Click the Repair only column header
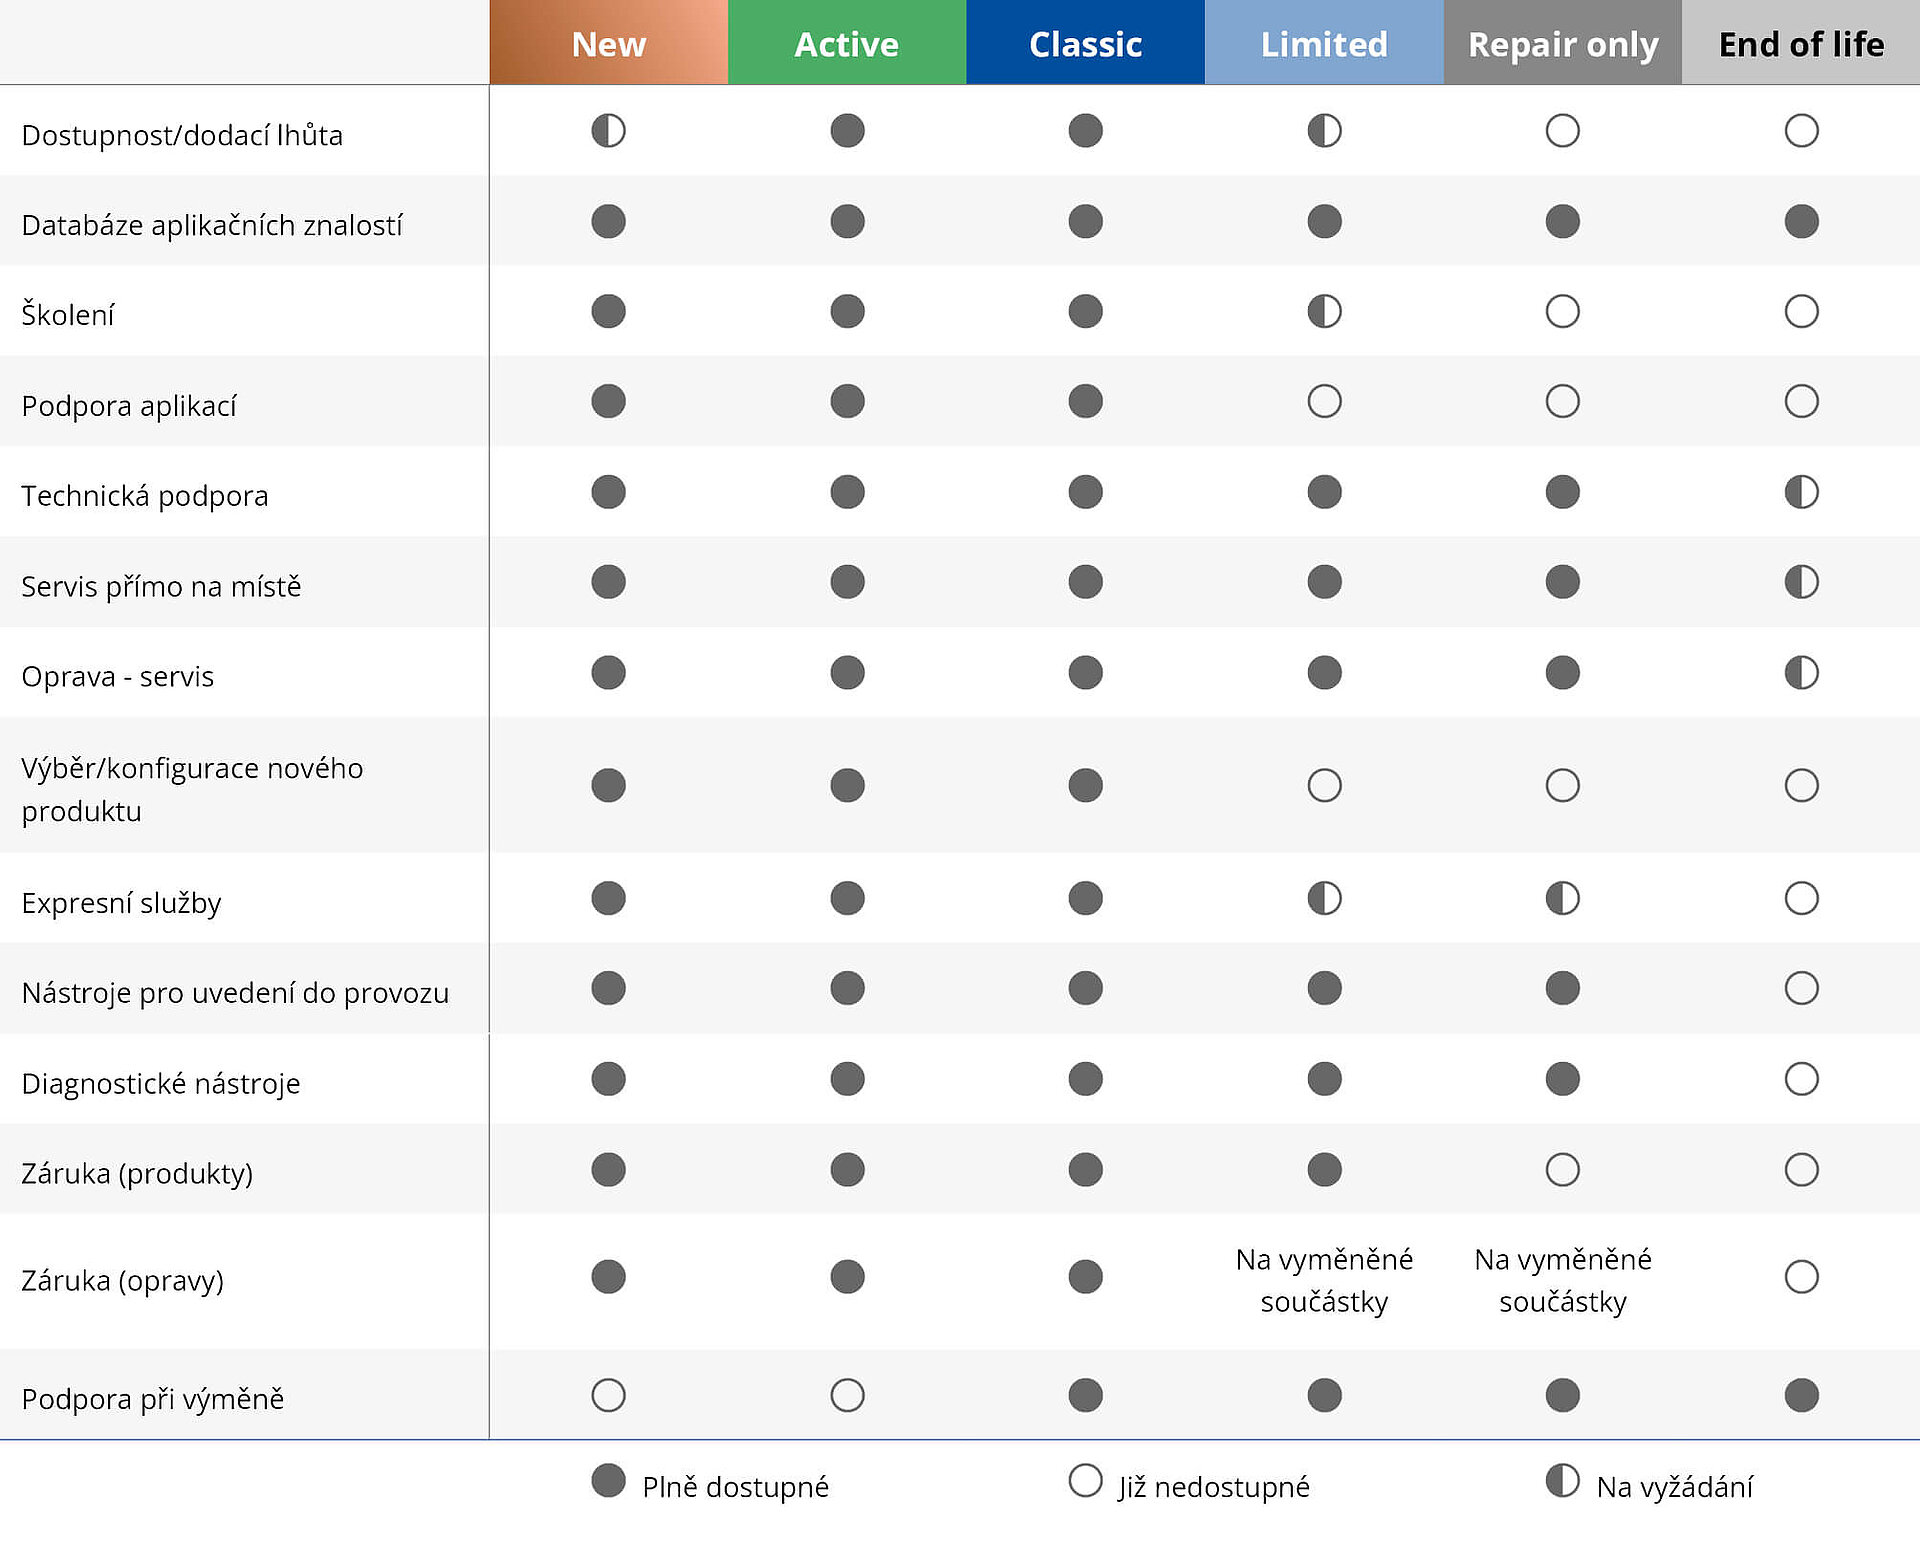 point(1562,44)
